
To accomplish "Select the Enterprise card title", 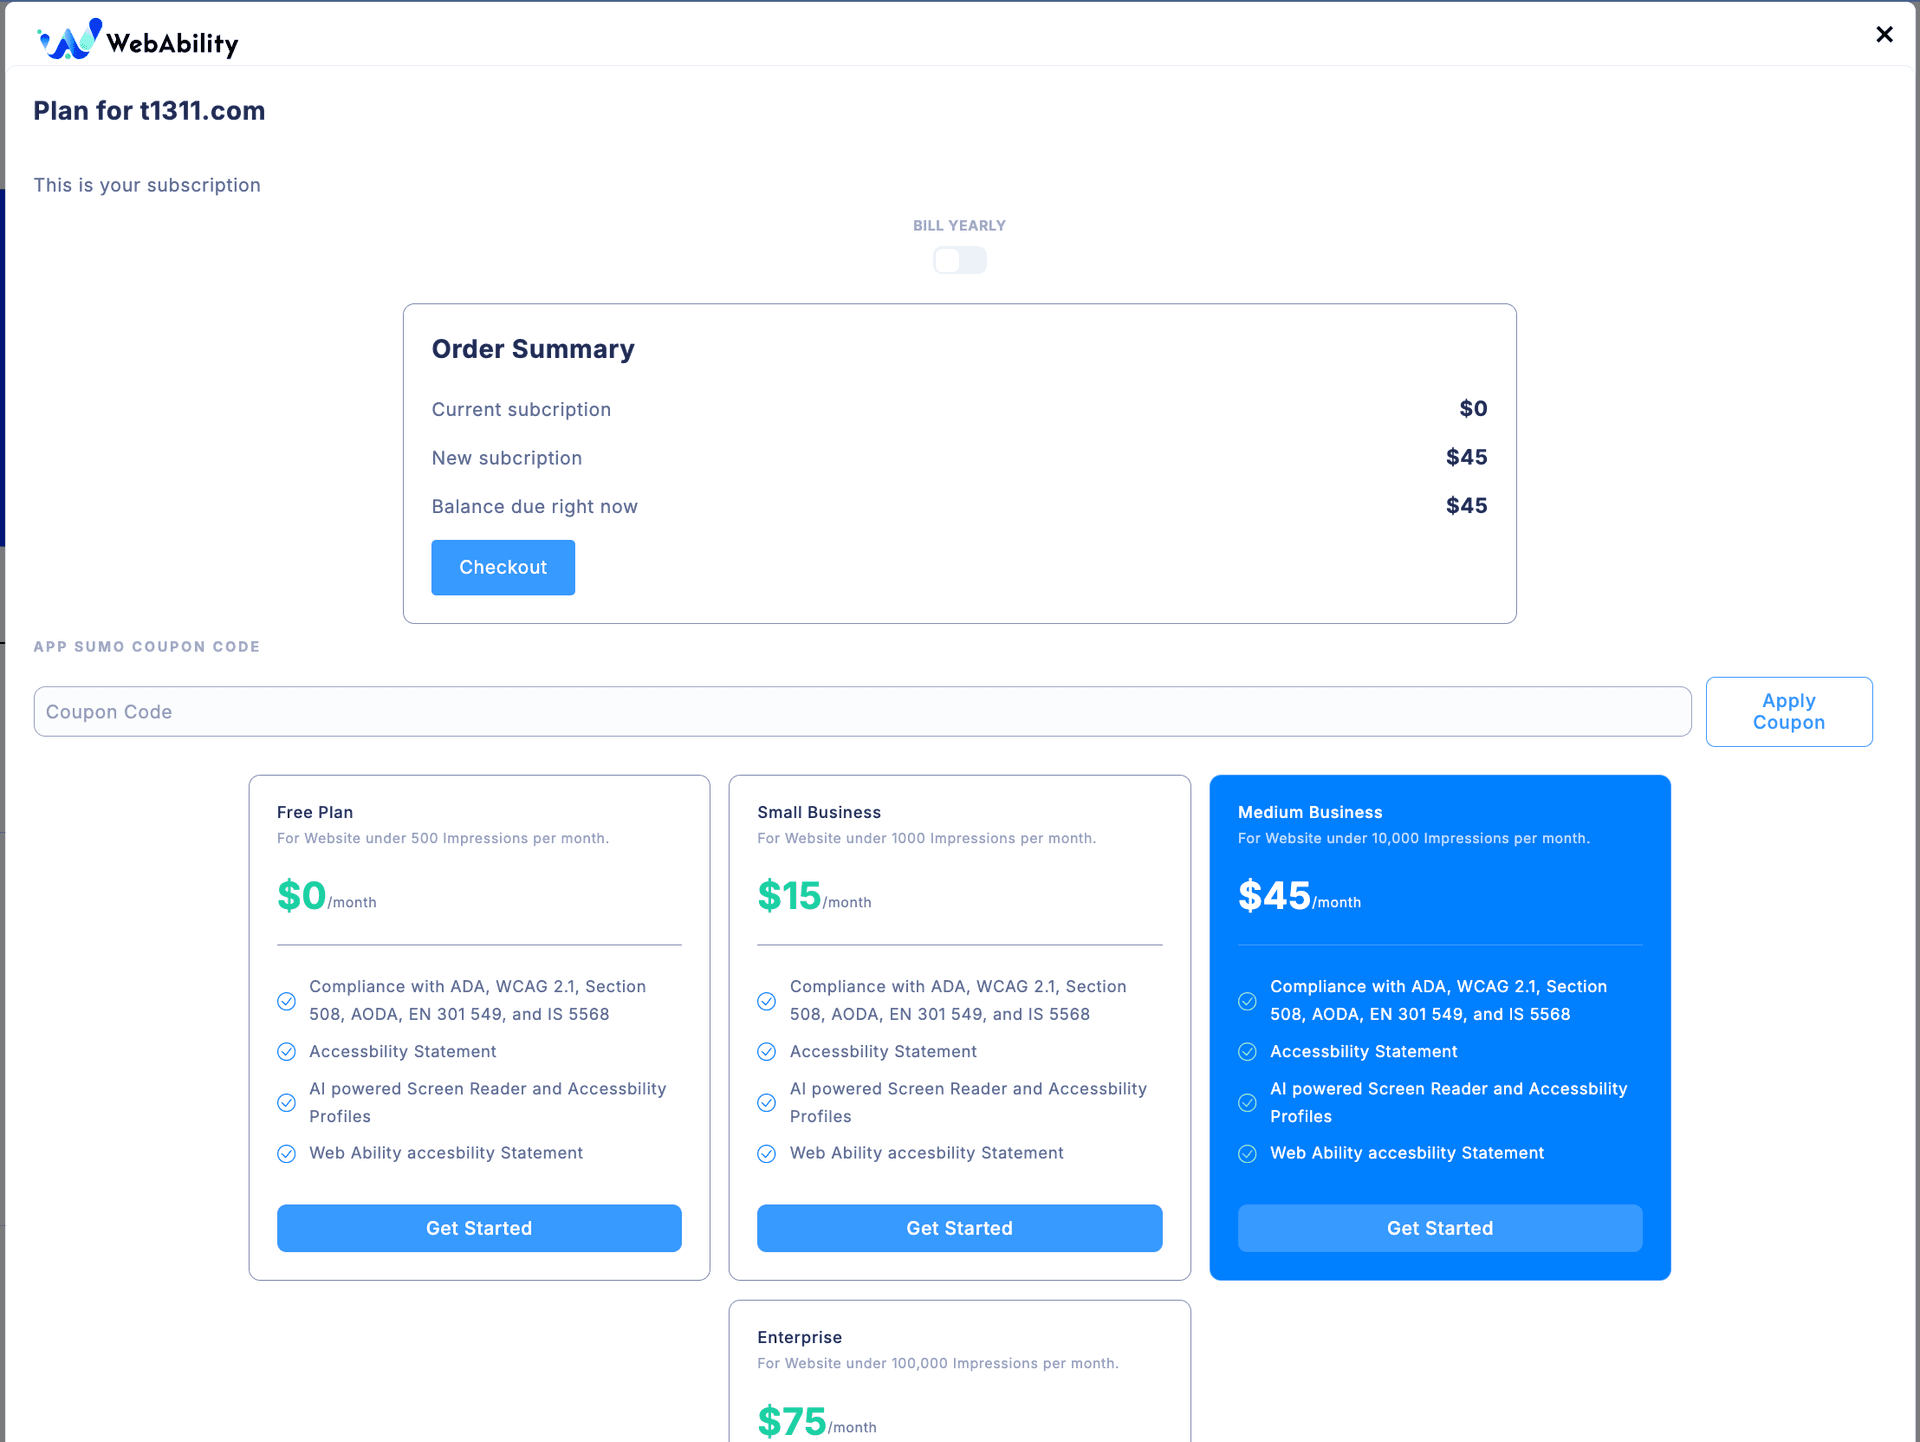I will pos(800,1337).
